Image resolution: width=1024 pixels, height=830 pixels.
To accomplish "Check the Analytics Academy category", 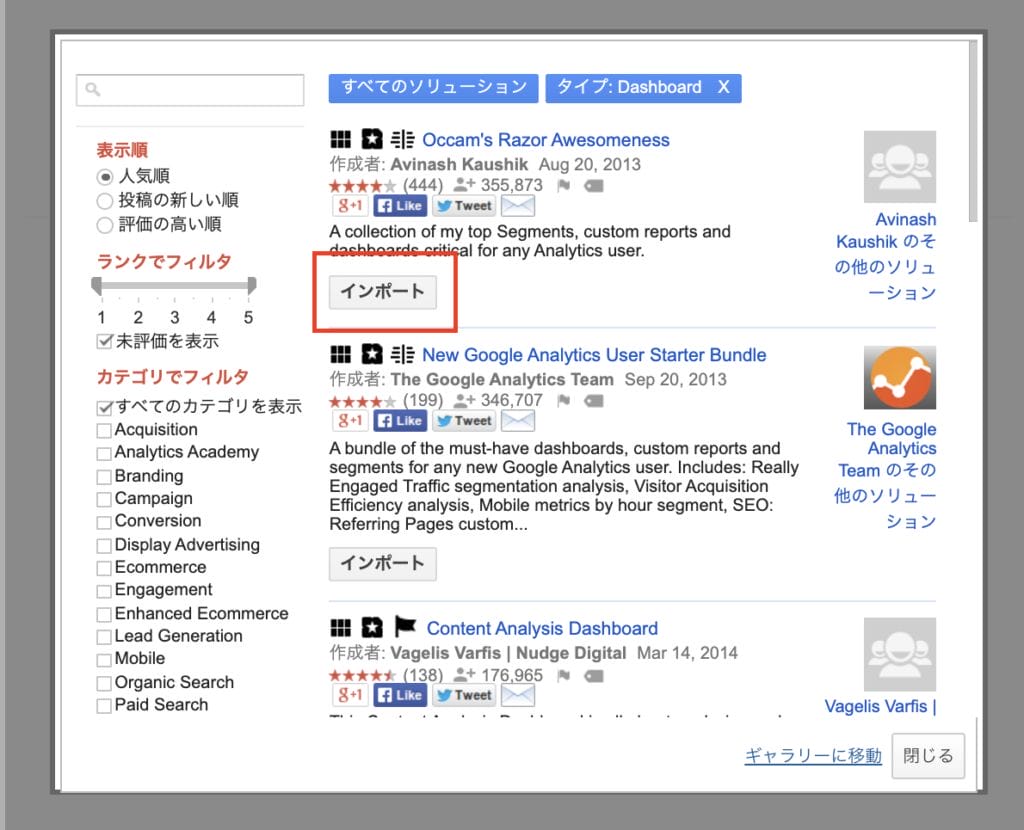I will click(104, 454).
